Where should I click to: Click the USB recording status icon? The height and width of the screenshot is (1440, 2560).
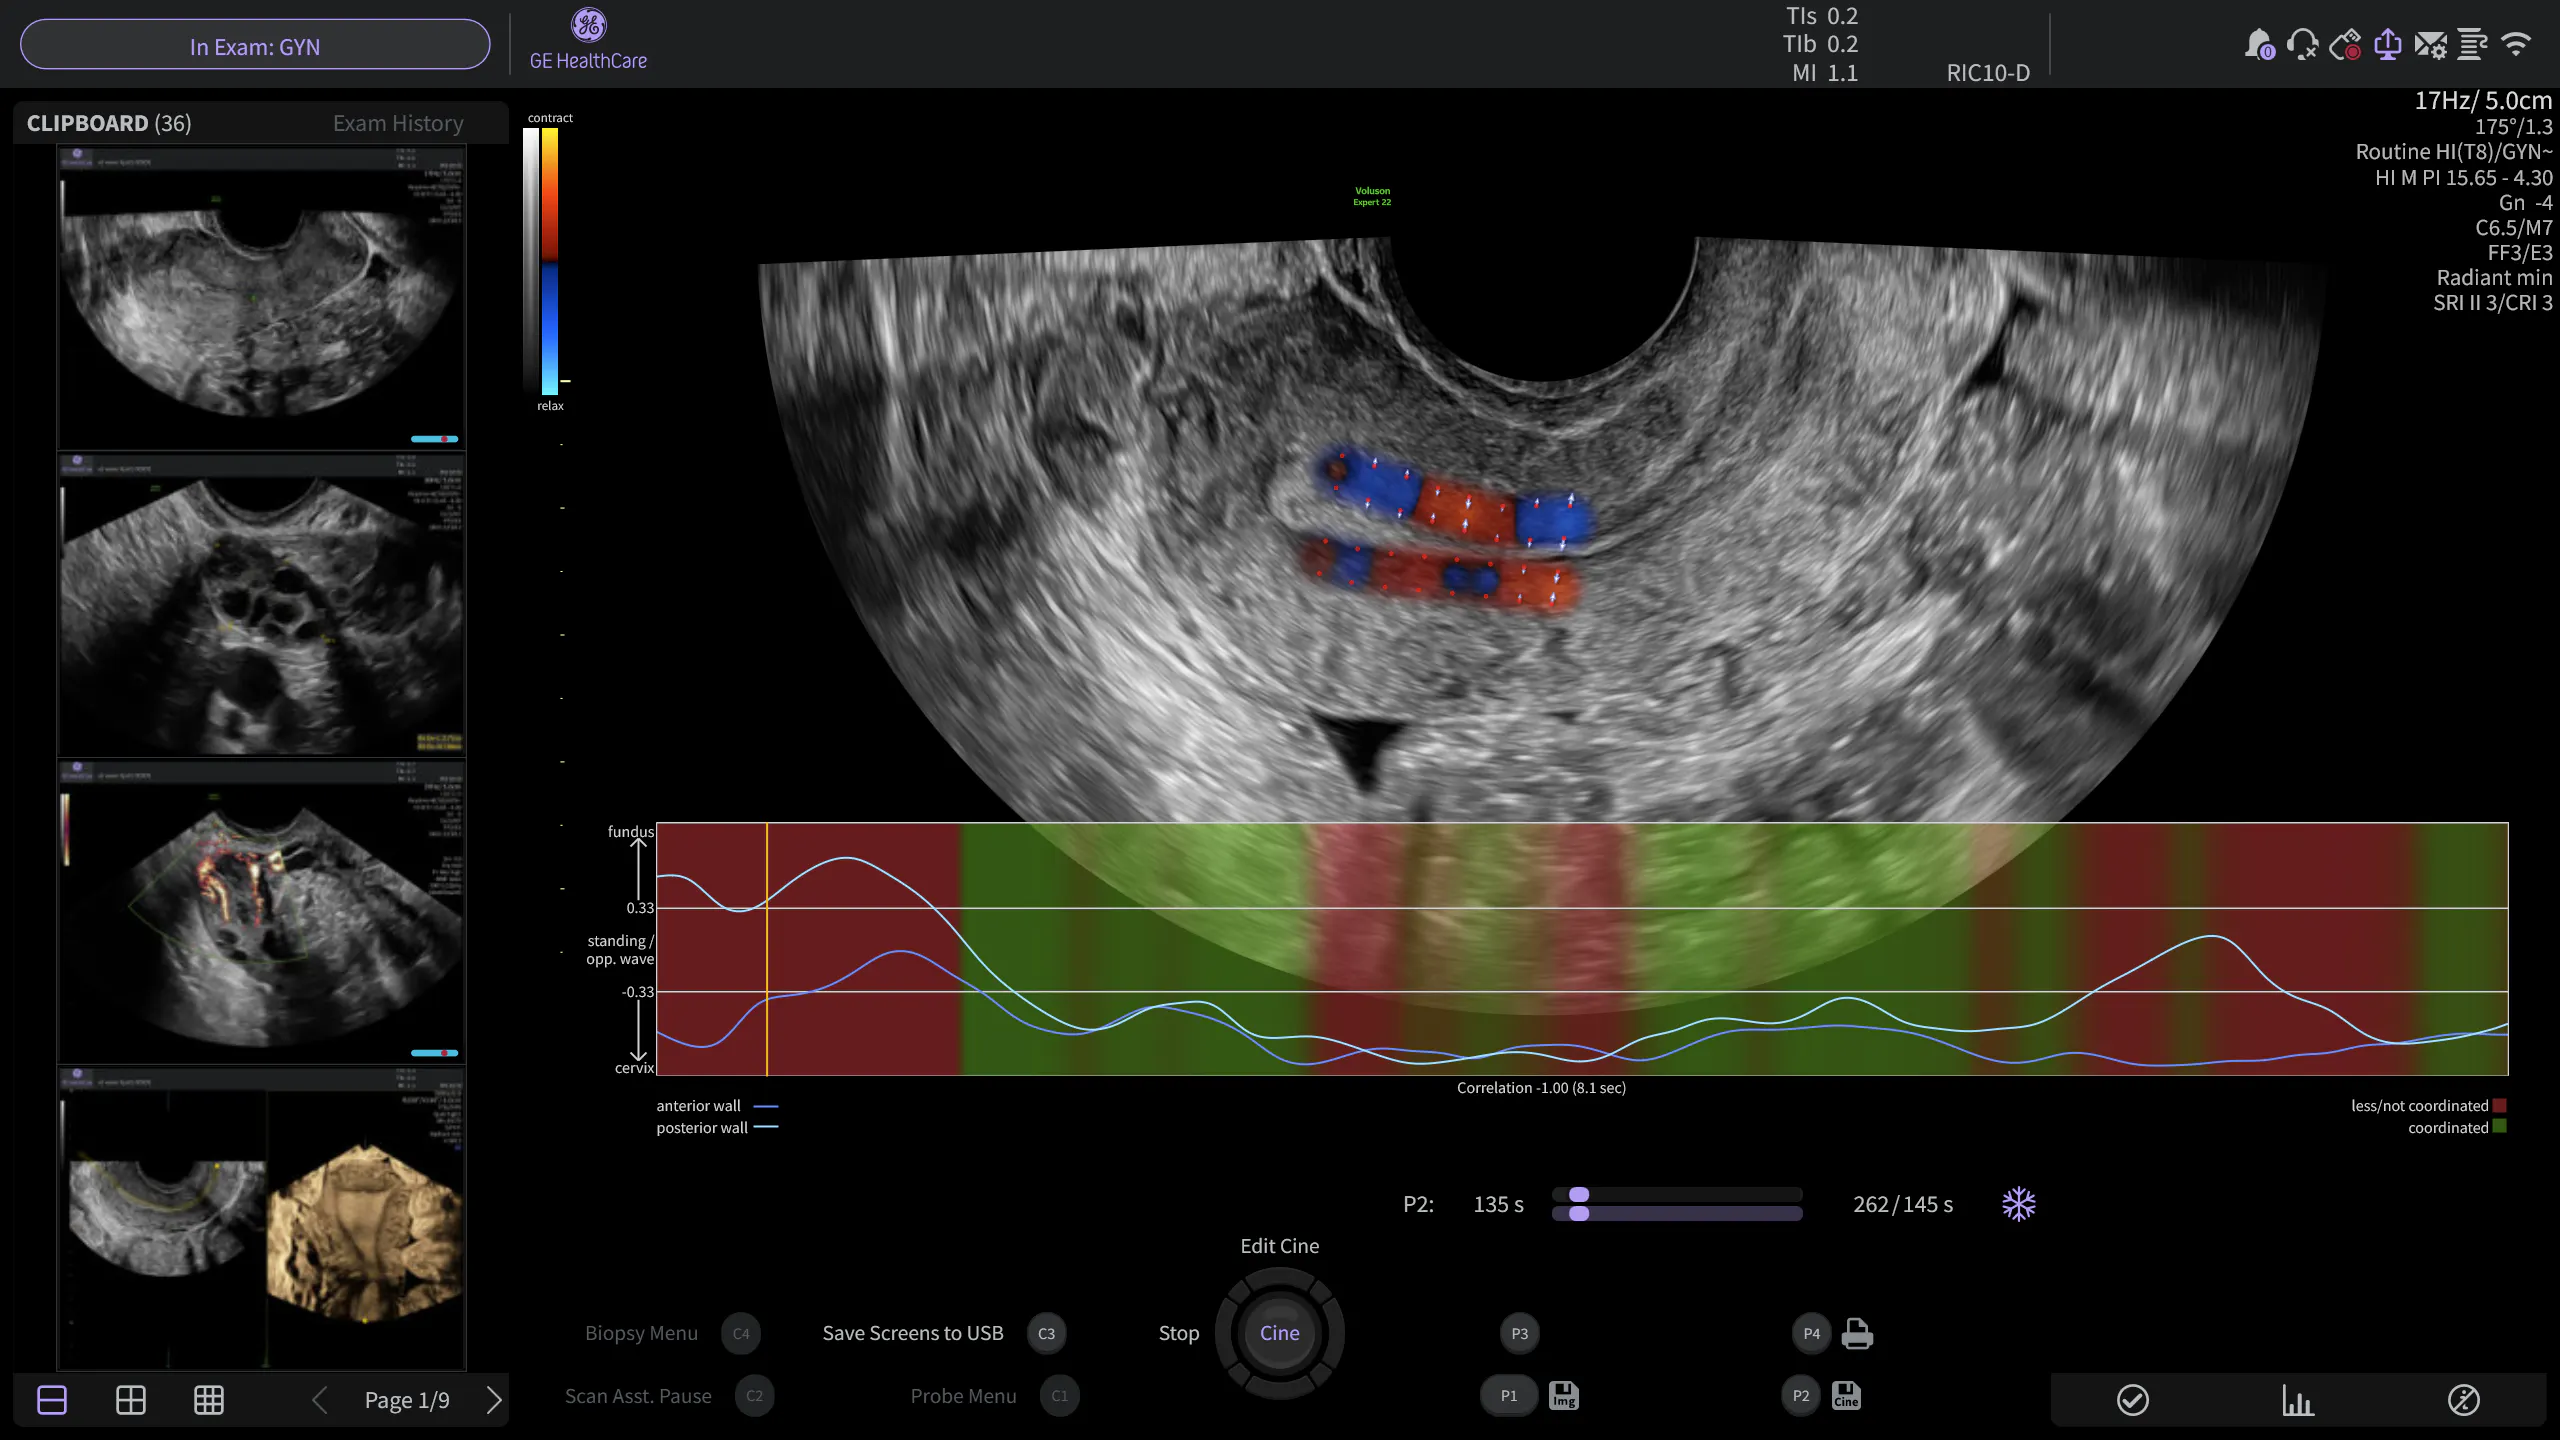click(2345, 45)
